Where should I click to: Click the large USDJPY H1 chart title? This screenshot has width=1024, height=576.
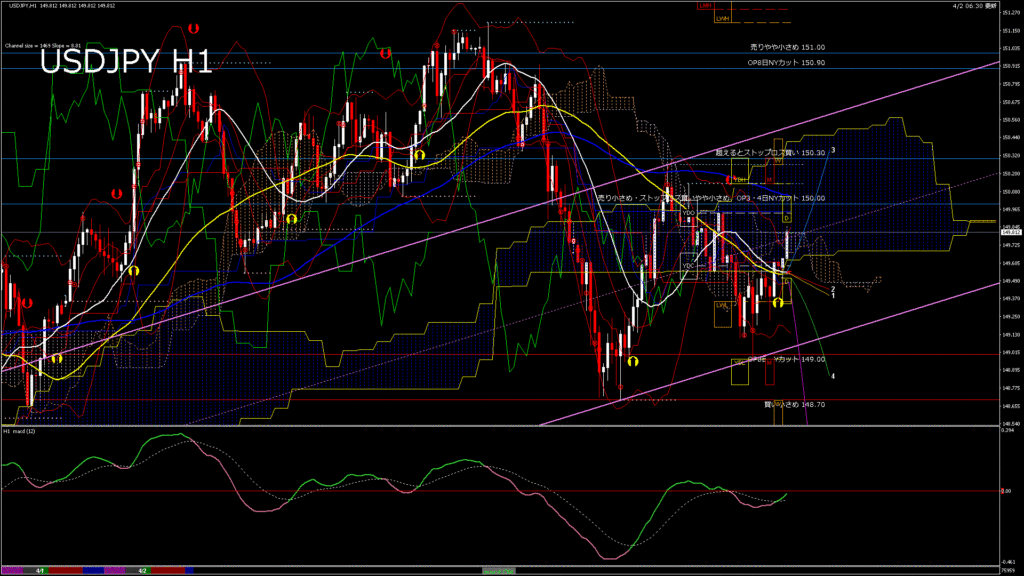click(125, 62)
